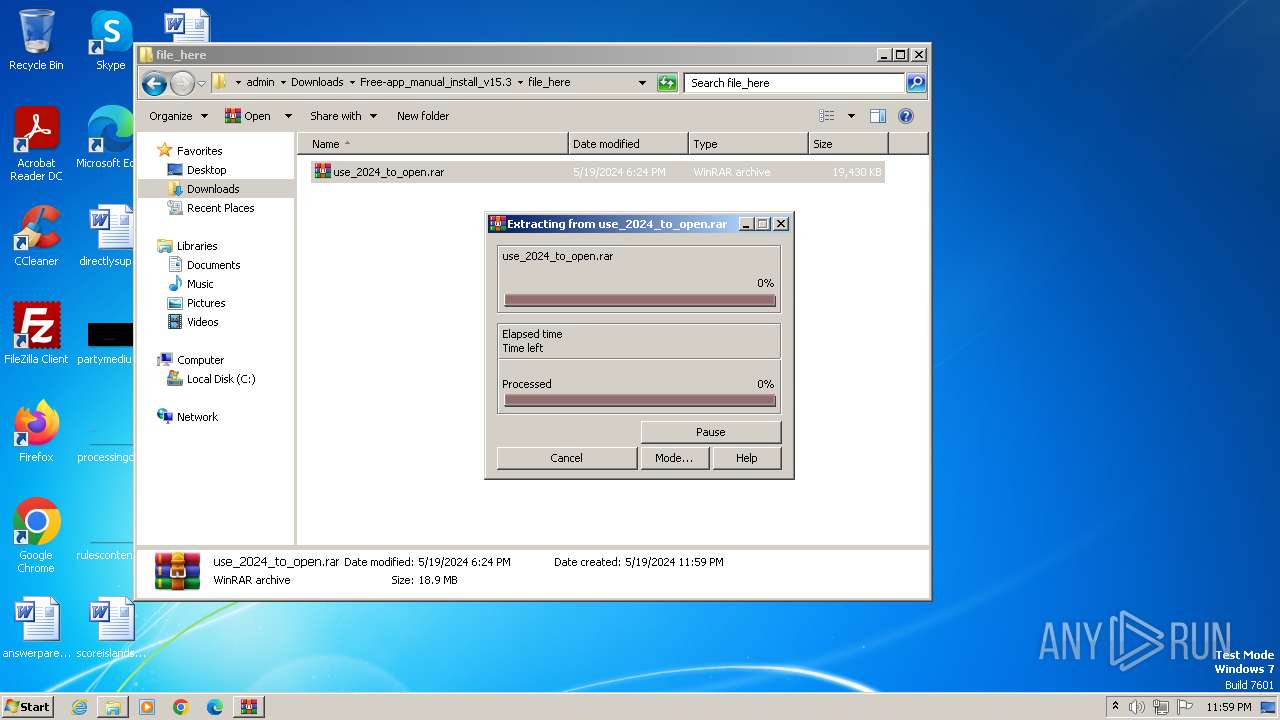
Task: Click the search magnifier icon
Action: coord(915,83)
